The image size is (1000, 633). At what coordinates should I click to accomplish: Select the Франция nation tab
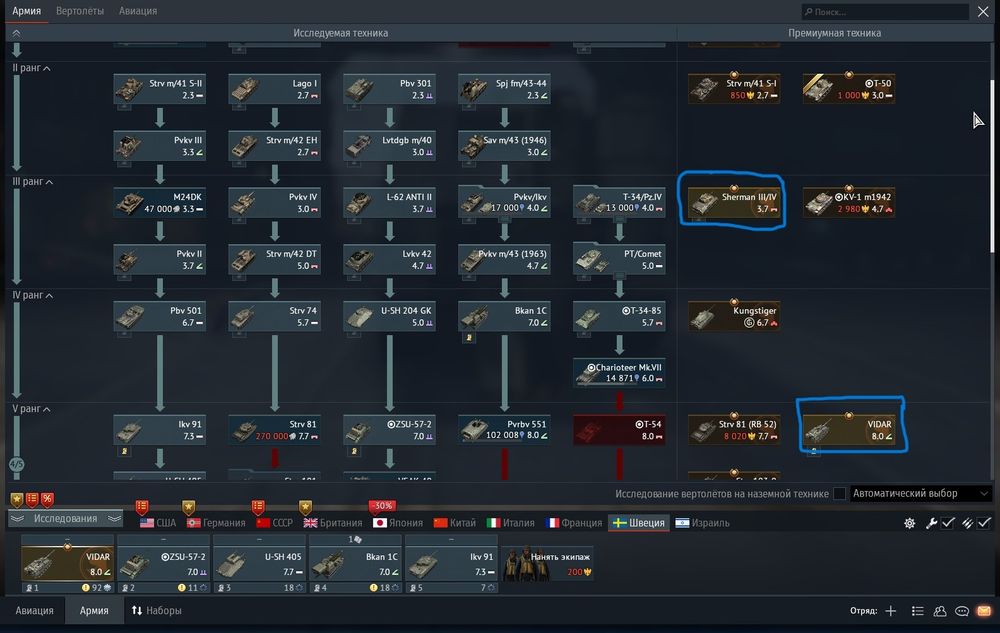(x=574, y=523)
